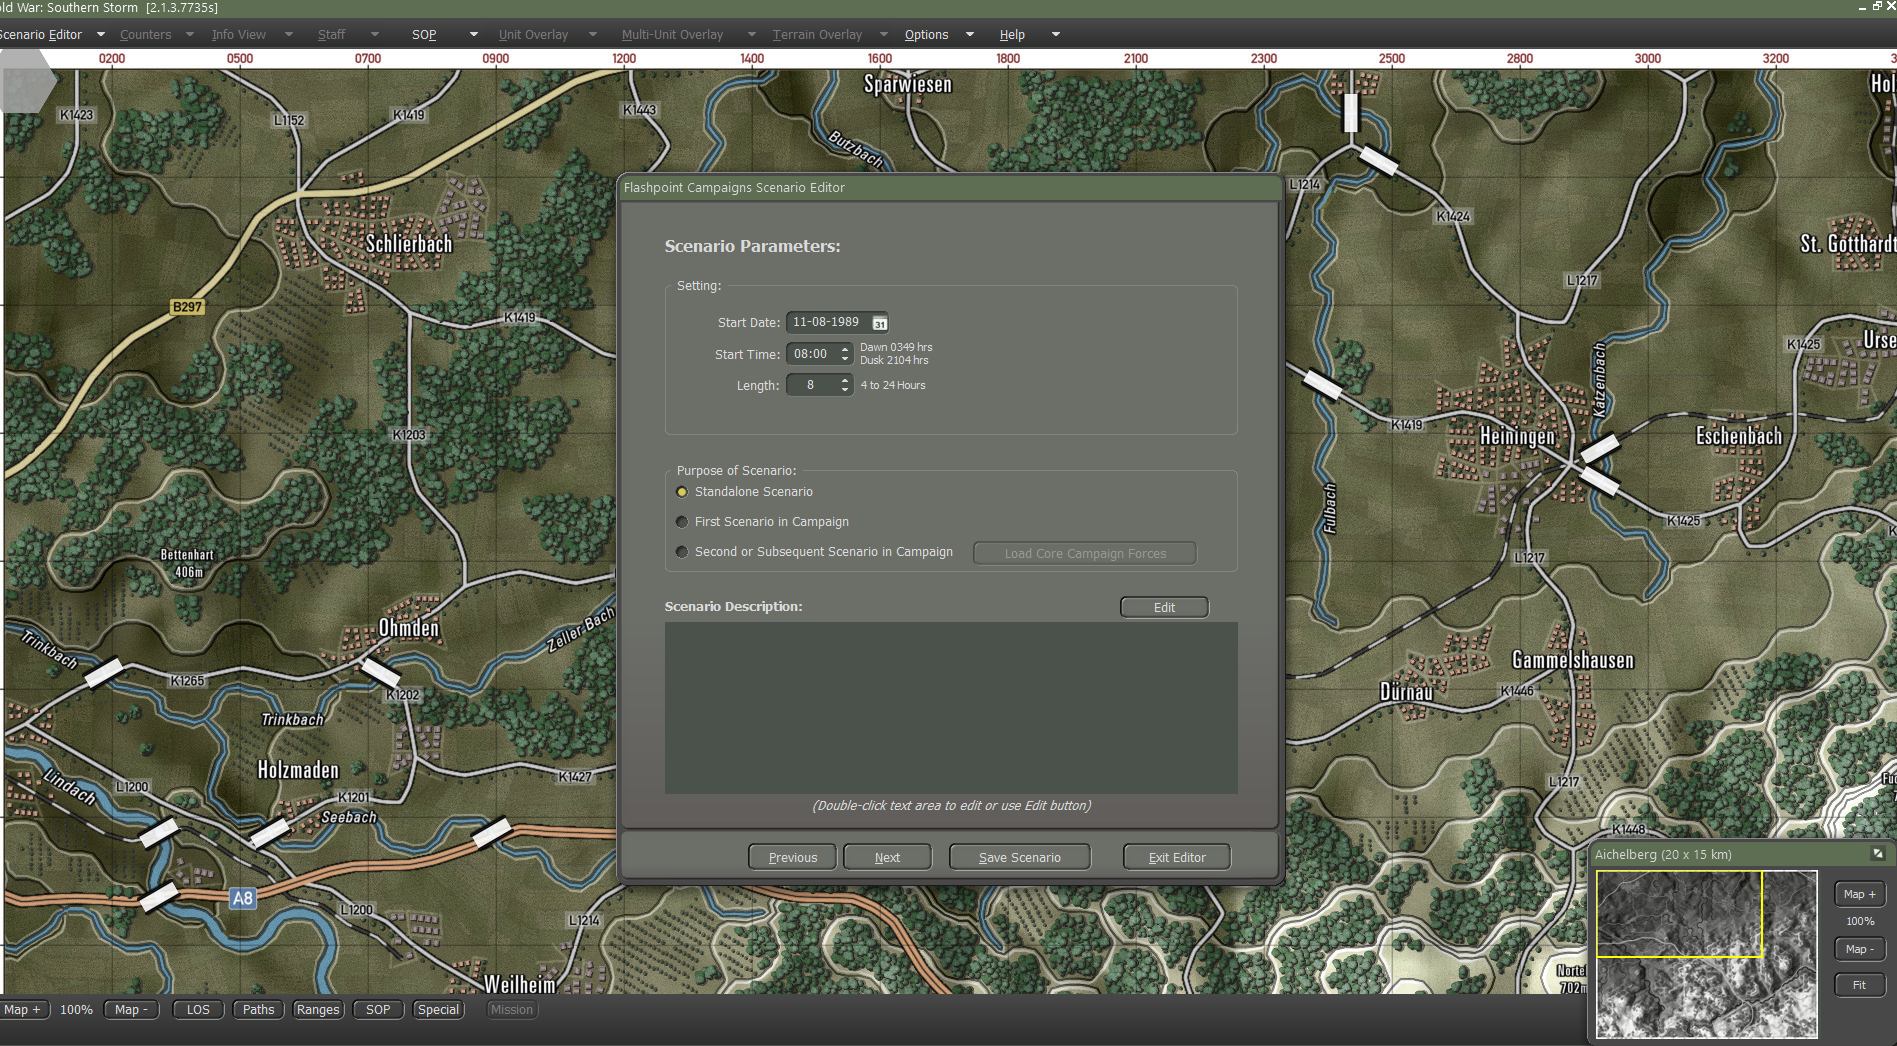Screen dimensions: 1897x1046
Task: Open the Options menu
Action: [927, 34]
